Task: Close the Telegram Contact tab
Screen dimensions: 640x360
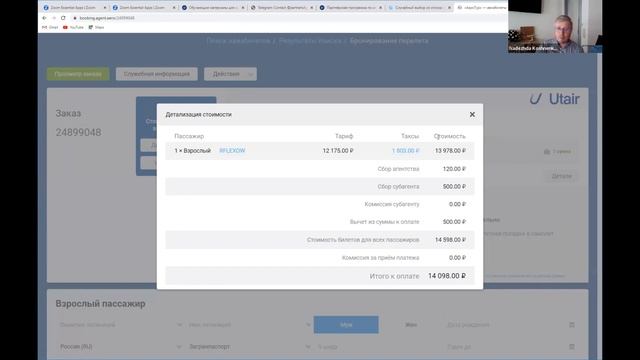Action: pos(311,7)
